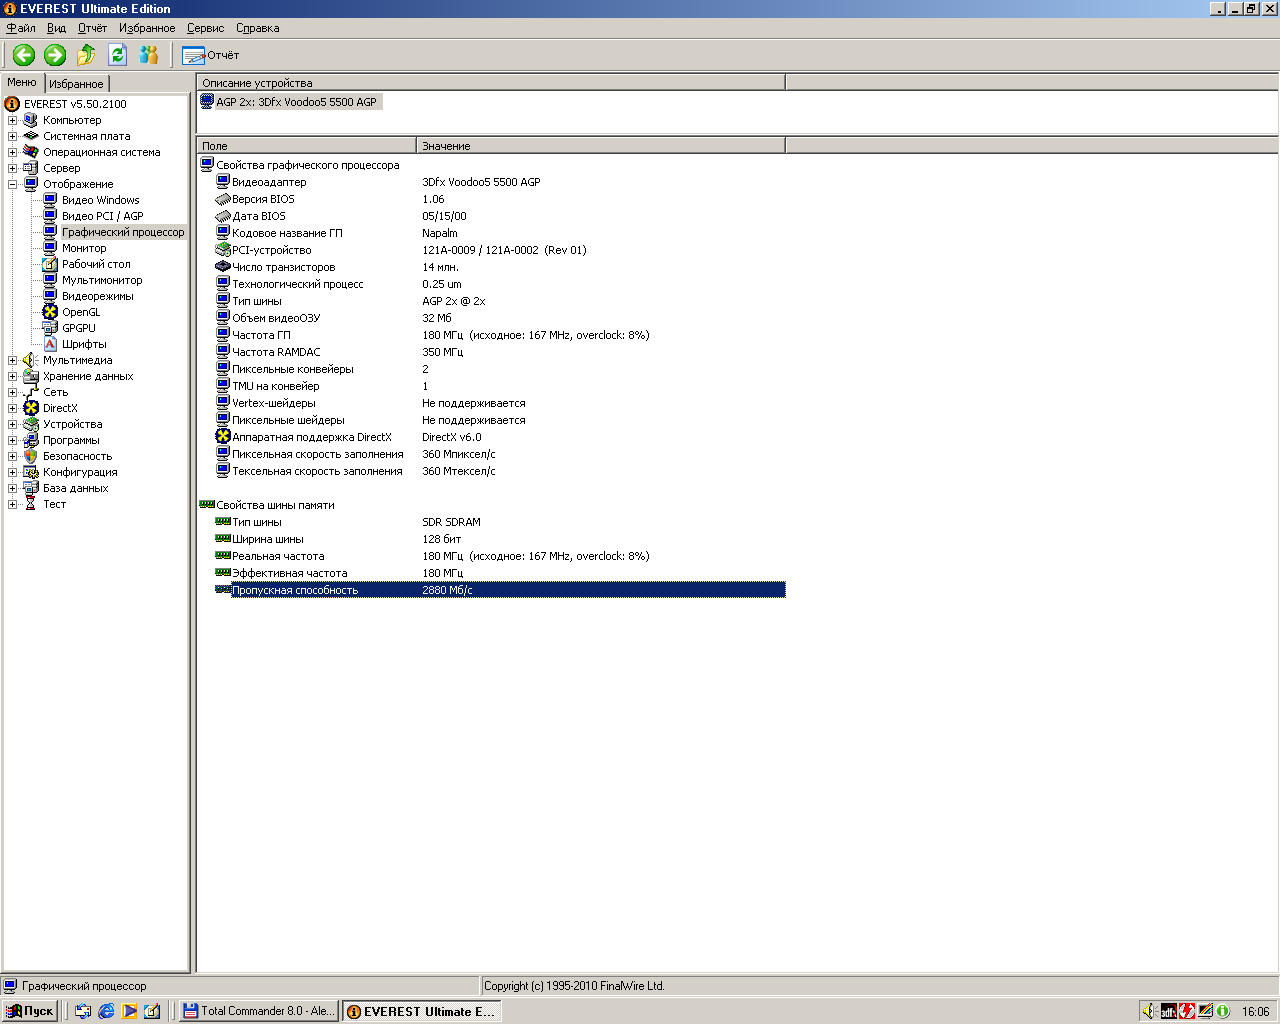Screen dimensions: 1280x1024
Task: Select the Версия BIOS row
Action: tap(491, 199)
